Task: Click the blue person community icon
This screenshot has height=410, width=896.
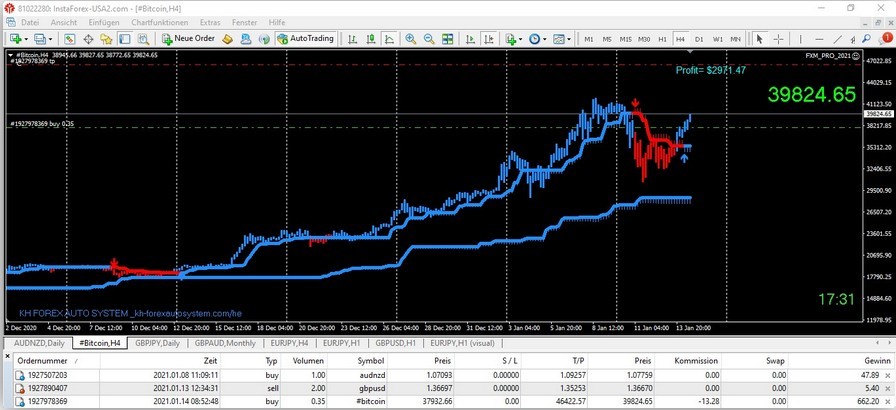Action: pos(245,39)
